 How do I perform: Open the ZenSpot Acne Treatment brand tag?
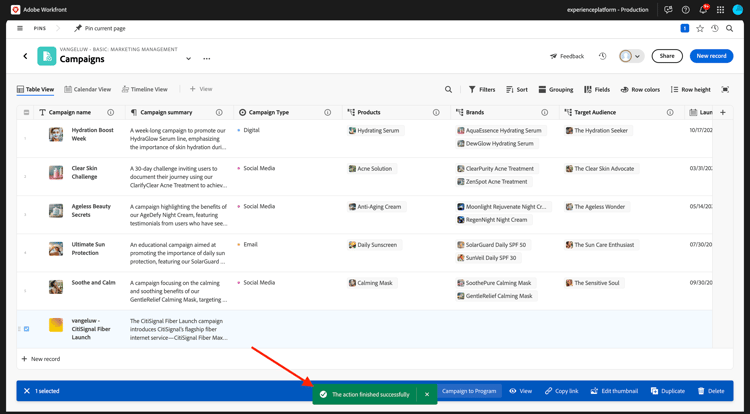tap(494, 182)
